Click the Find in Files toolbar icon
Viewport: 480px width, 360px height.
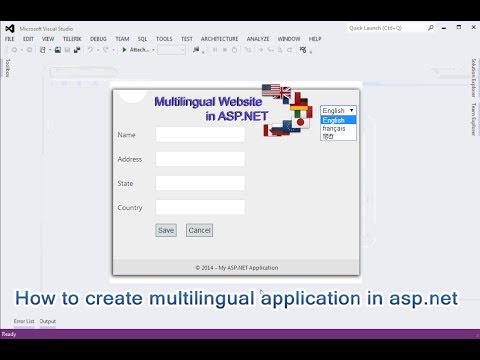point(196,50)
